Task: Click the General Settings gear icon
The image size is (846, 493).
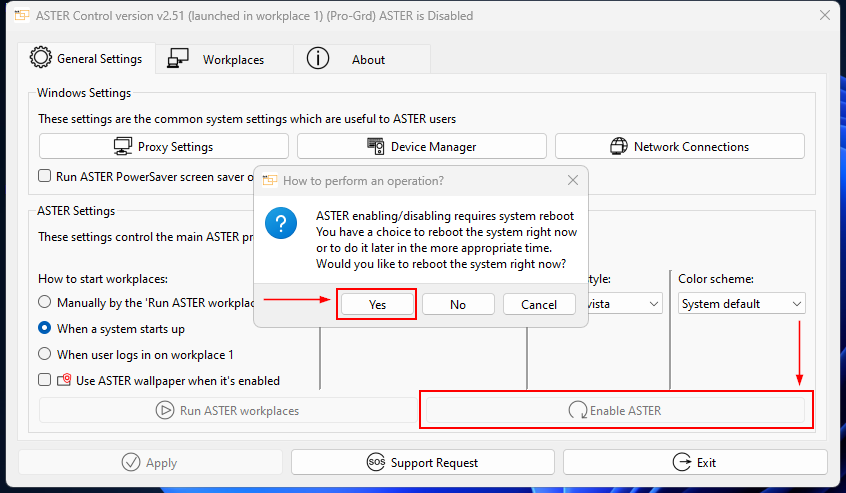Action: pyautogui.click(x=41, y=58)
